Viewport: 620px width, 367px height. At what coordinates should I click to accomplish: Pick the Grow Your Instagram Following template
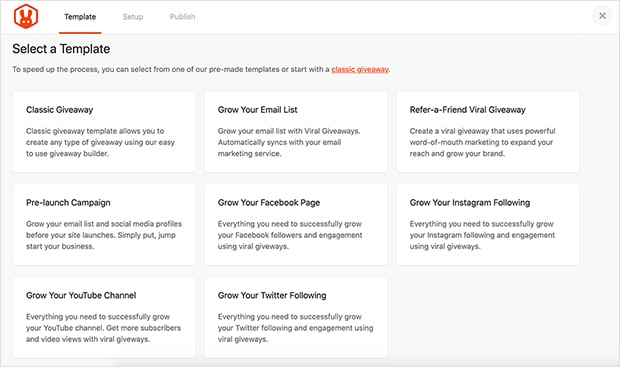(488, 225)
